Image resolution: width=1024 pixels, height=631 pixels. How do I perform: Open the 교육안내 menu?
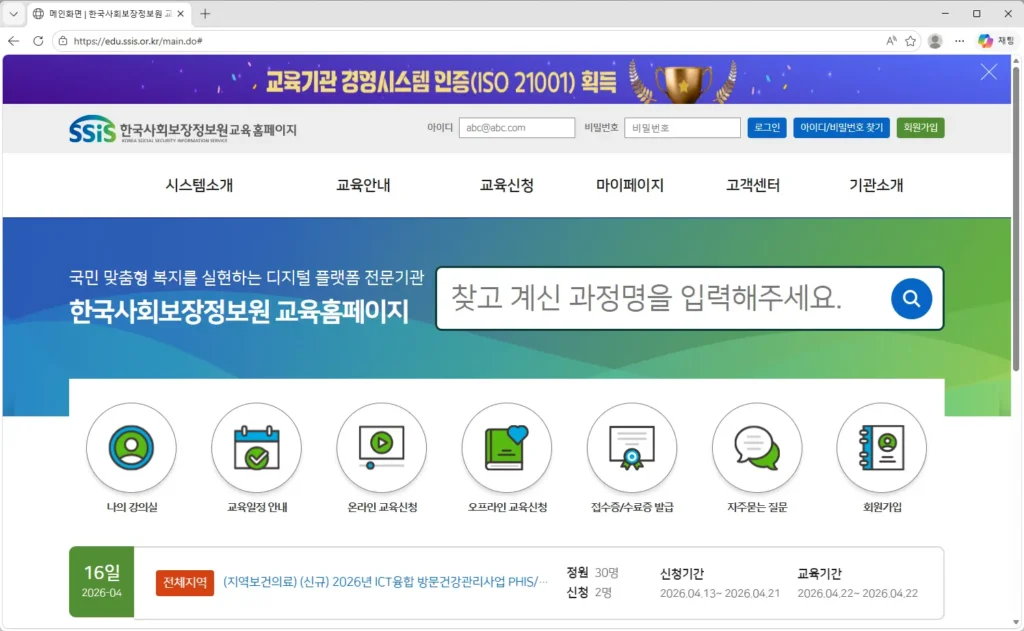[363, 185]
